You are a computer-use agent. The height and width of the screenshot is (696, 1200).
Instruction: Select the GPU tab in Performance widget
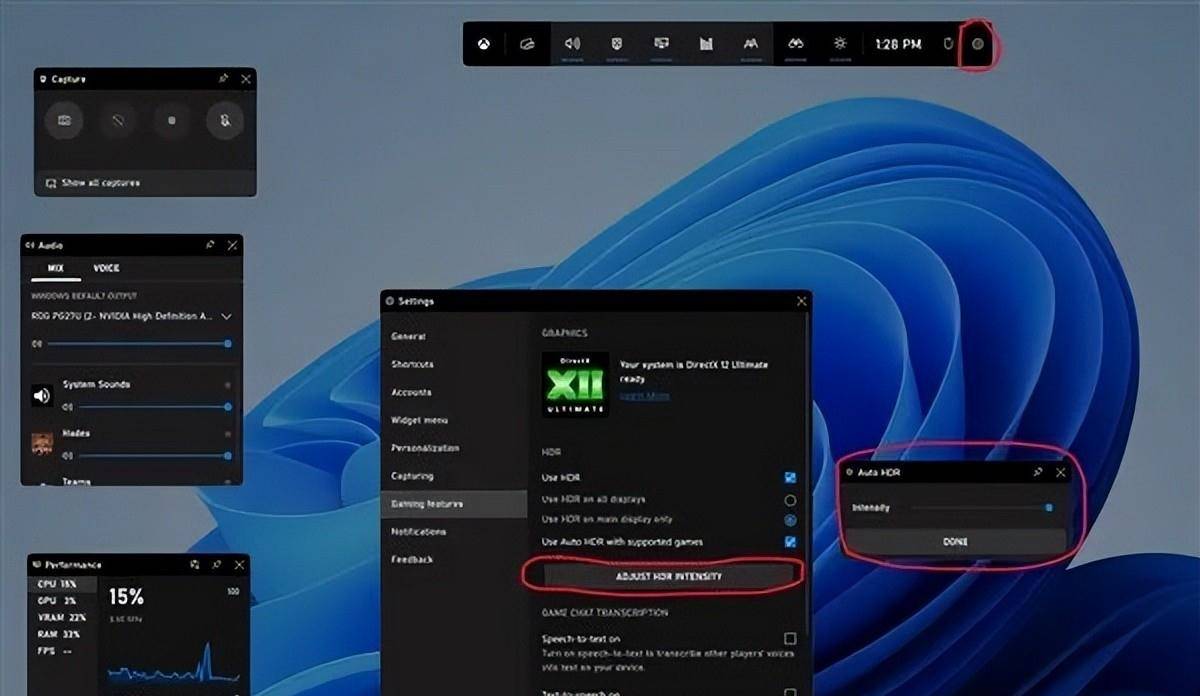pos(63,601)
